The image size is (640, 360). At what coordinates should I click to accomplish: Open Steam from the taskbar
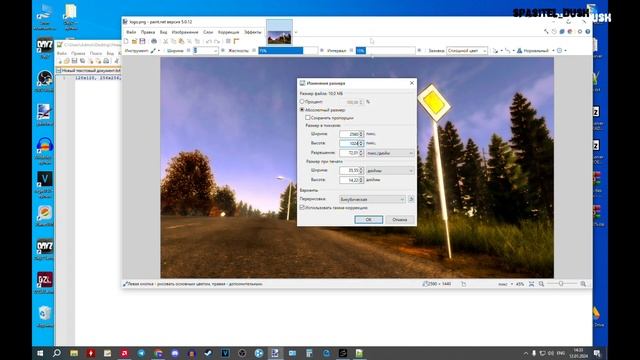(209, 353)
